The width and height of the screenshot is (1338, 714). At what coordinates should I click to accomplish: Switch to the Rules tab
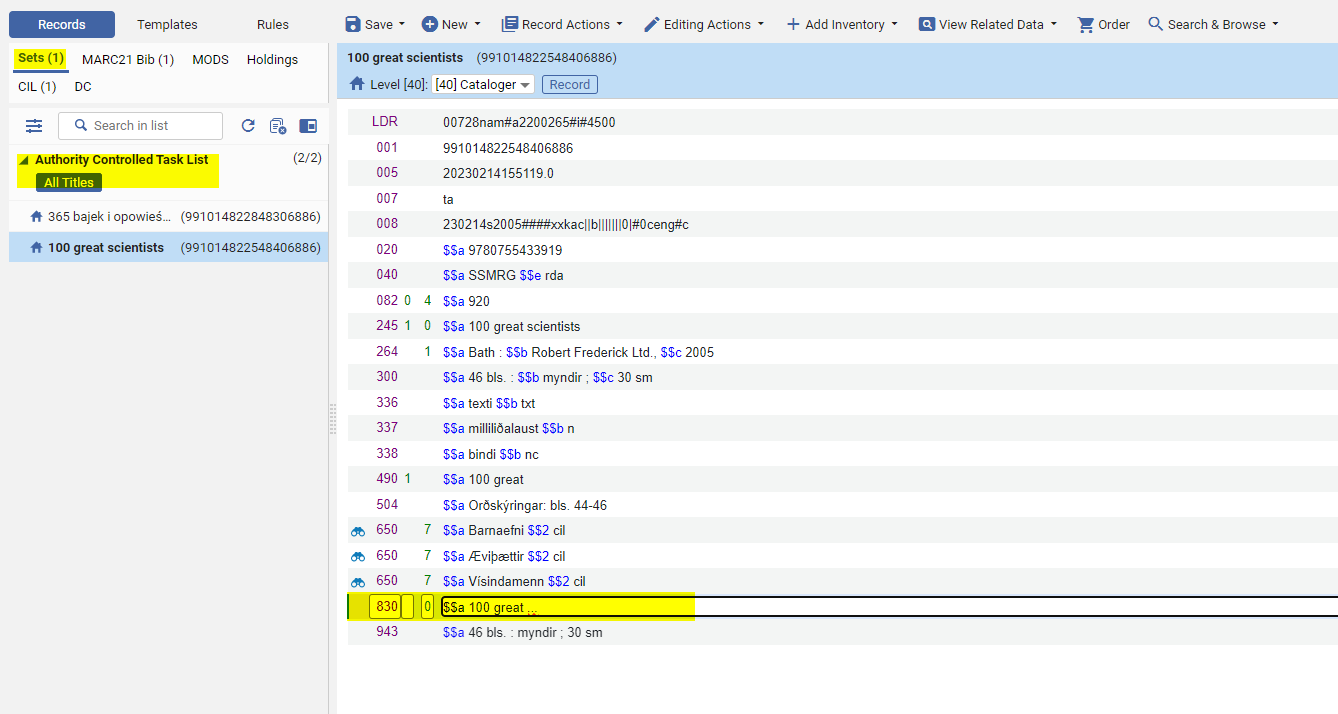[x=273, y=24]
